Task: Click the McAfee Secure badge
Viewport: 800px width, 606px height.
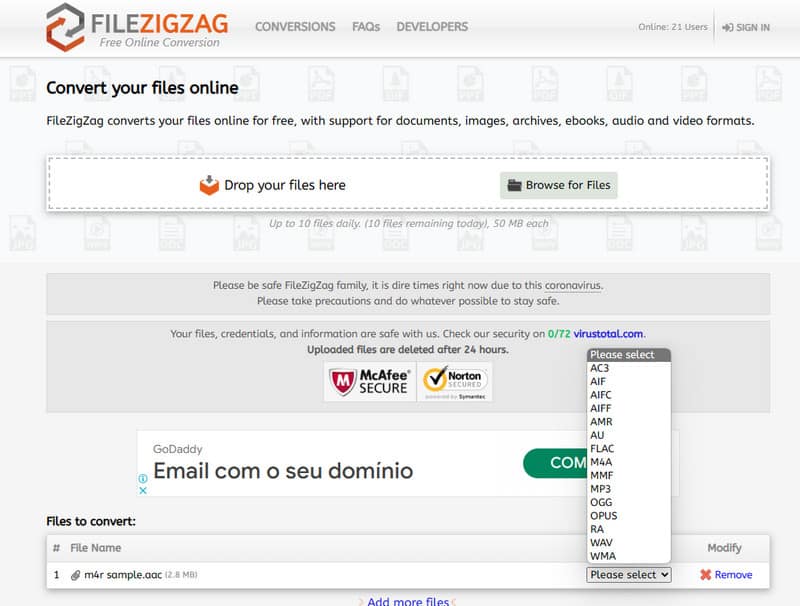Action: coord(370,382)
